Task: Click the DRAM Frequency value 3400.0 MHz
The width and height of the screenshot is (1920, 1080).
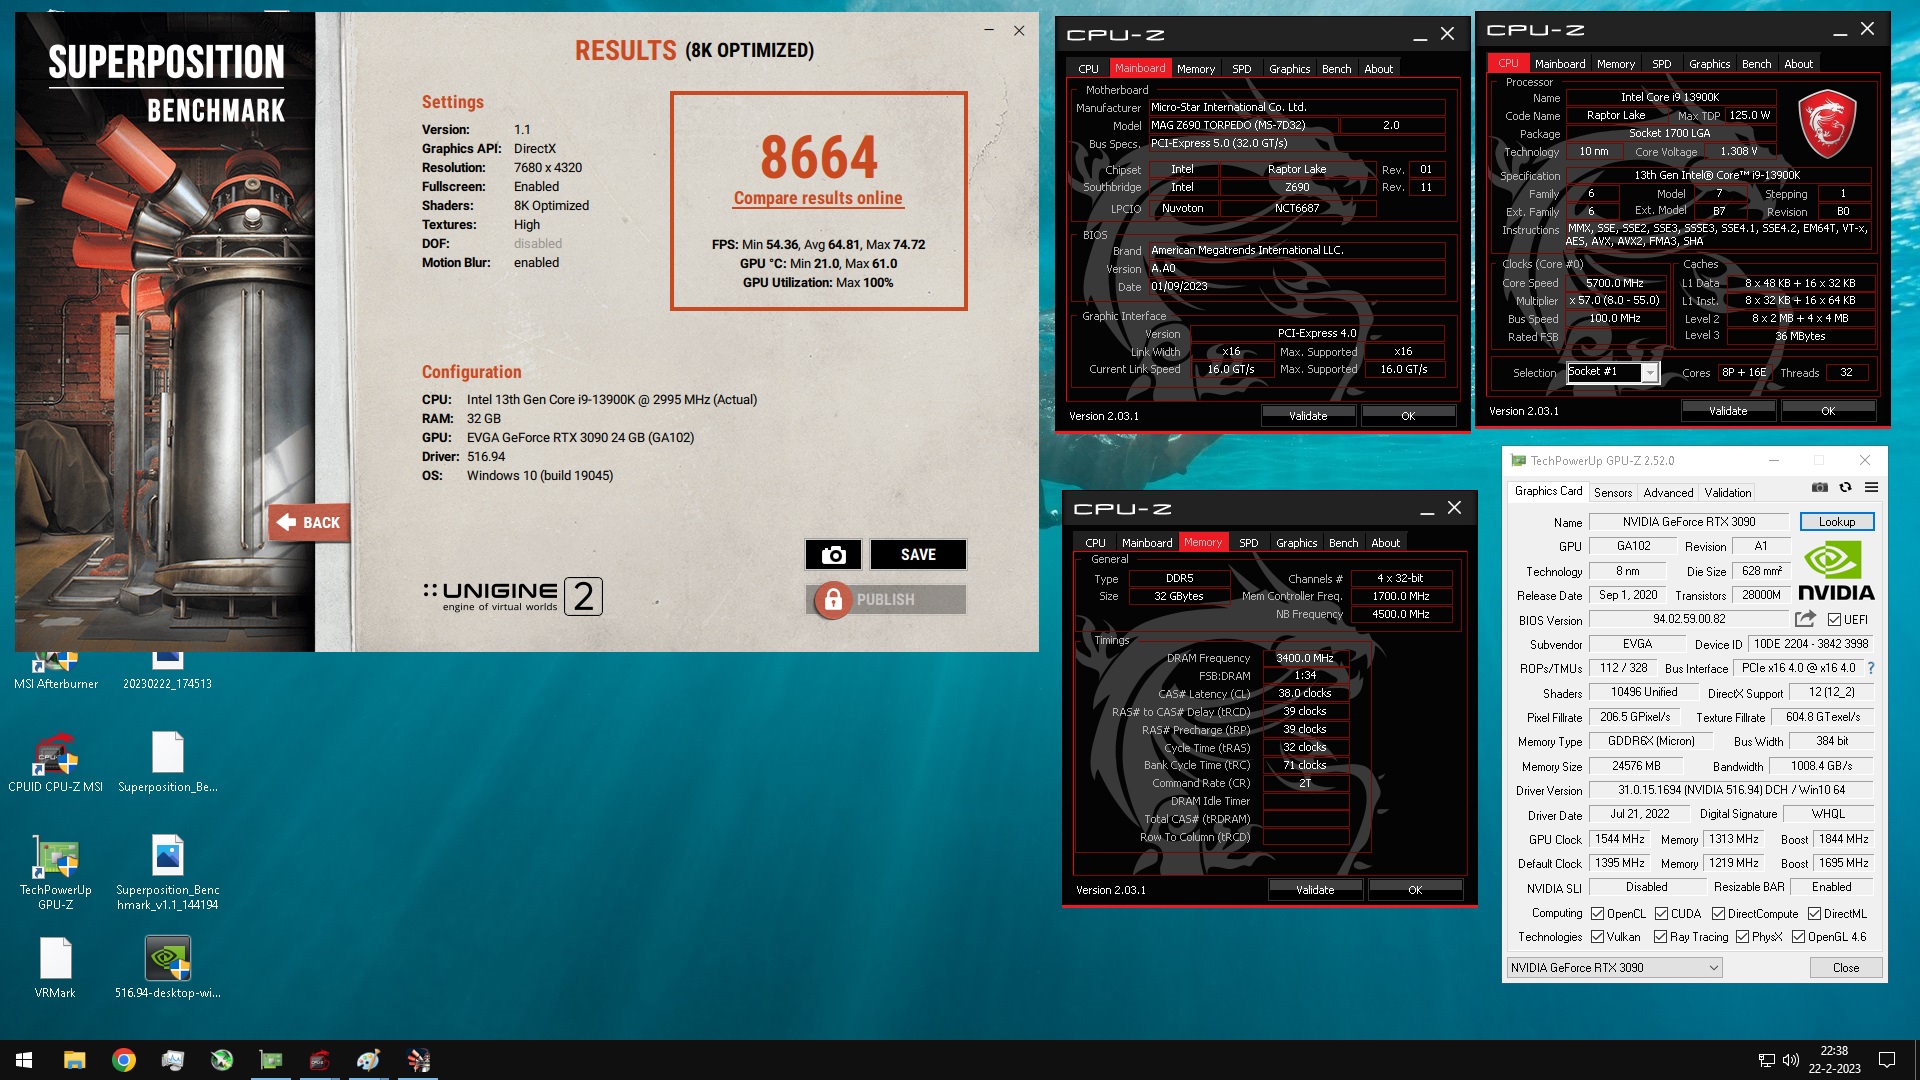Action: (1304, 658)
